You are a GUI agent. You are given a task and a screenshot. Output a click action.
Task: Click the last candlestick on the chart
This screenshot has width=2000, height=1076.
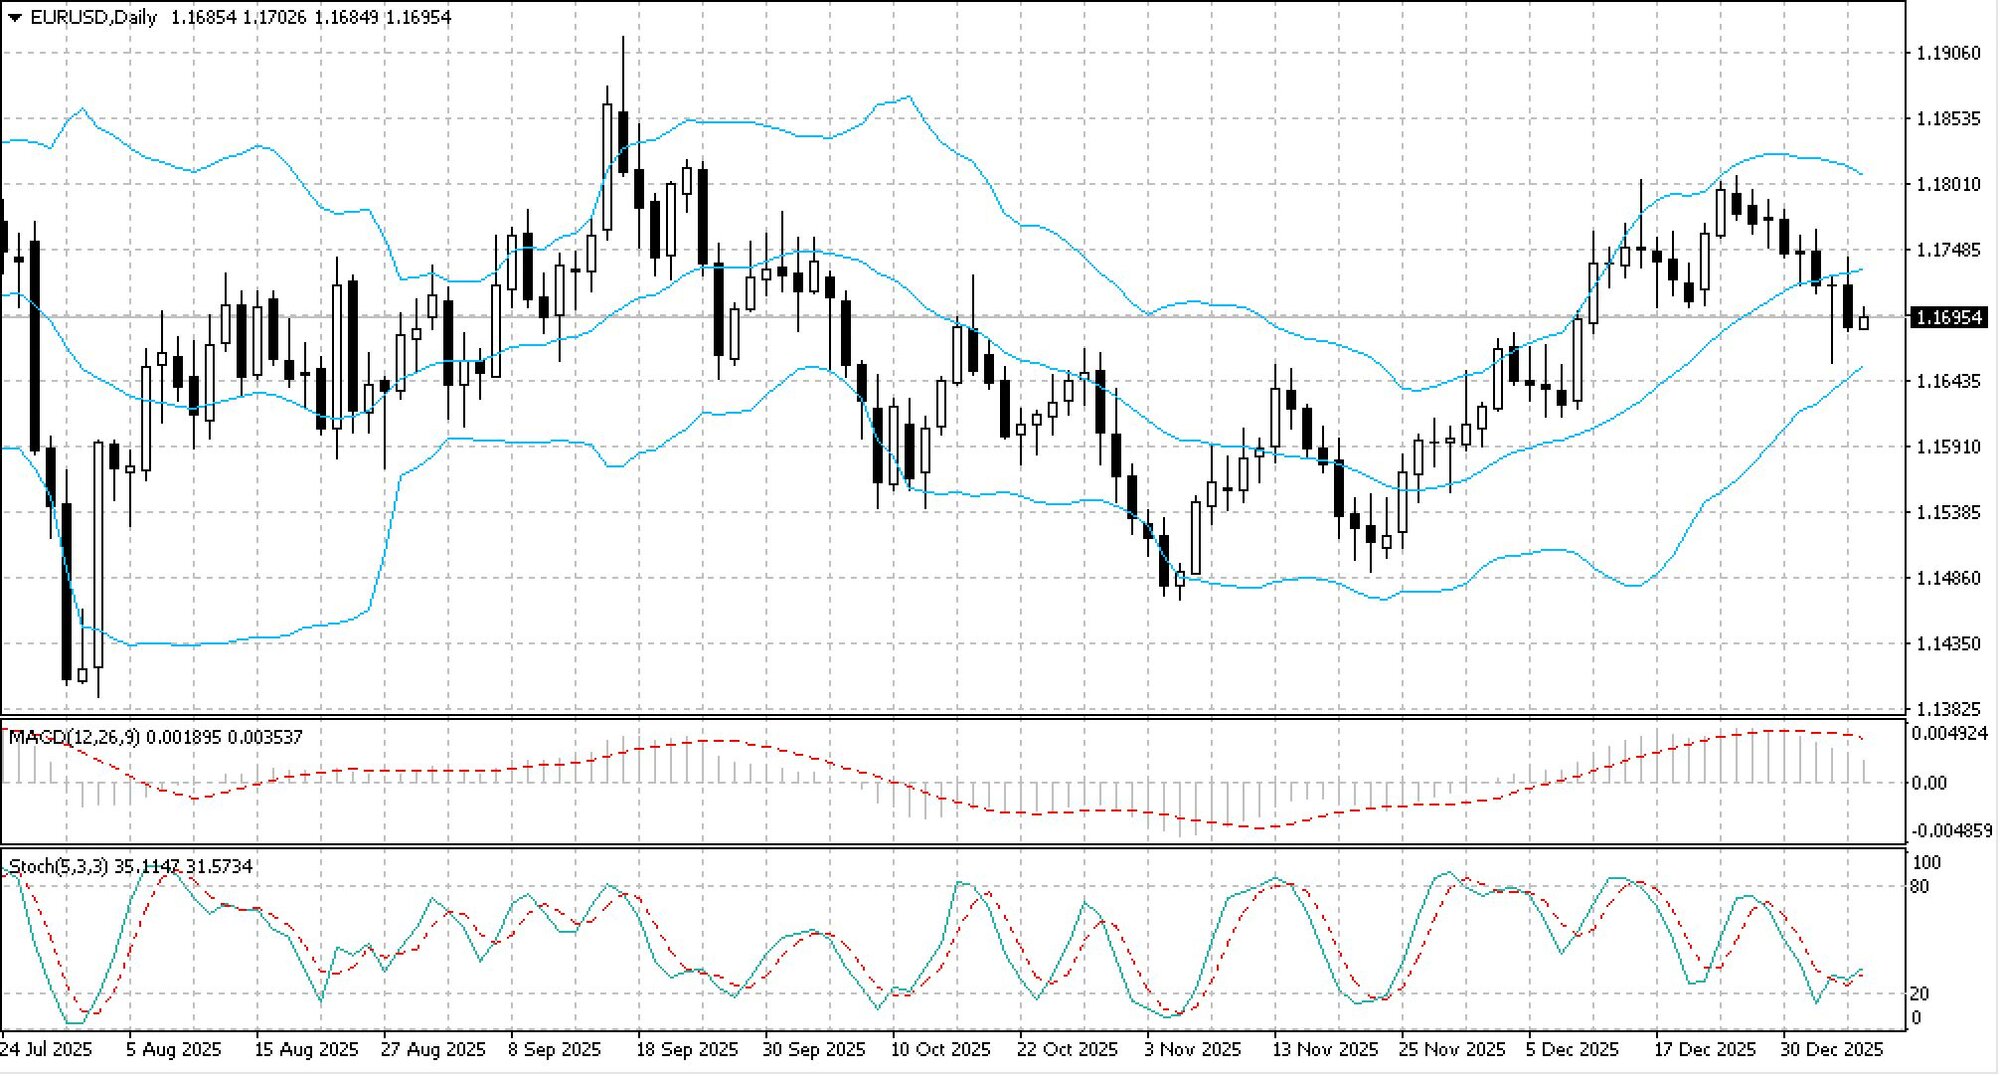(x=1863, y=321)
